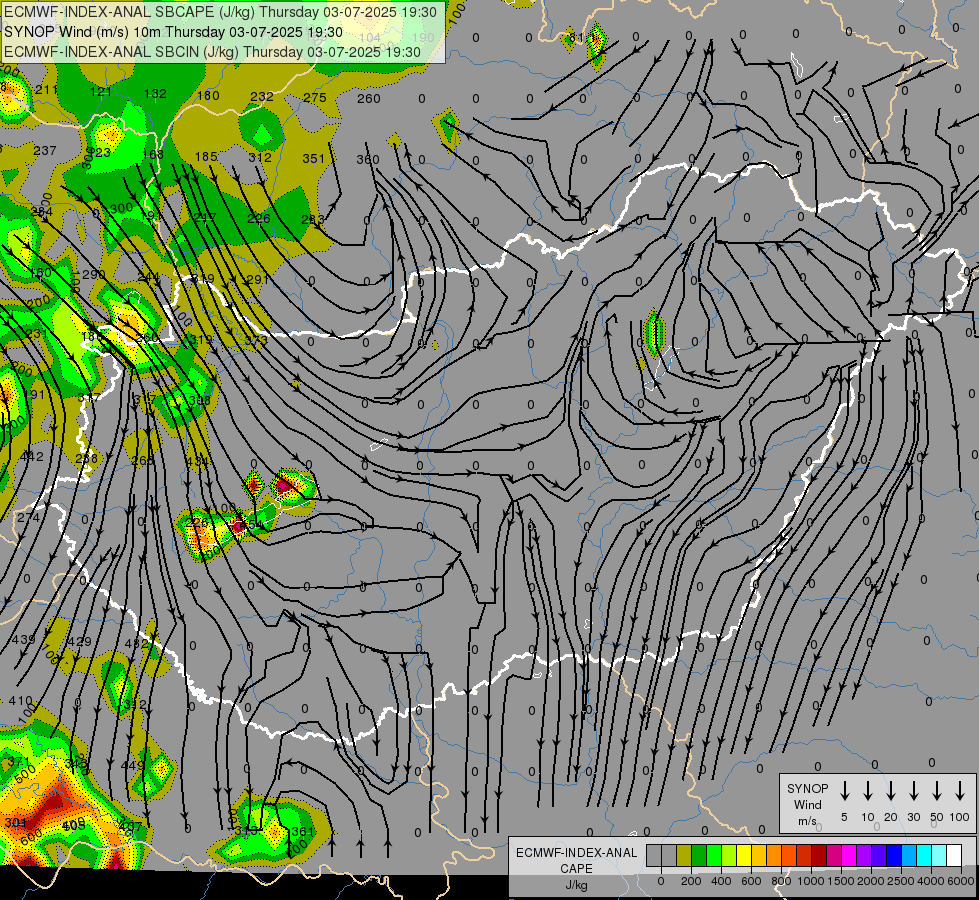
Task: Select the olive 100–200 CAPE legend swatch
Action: coord(684,856)
